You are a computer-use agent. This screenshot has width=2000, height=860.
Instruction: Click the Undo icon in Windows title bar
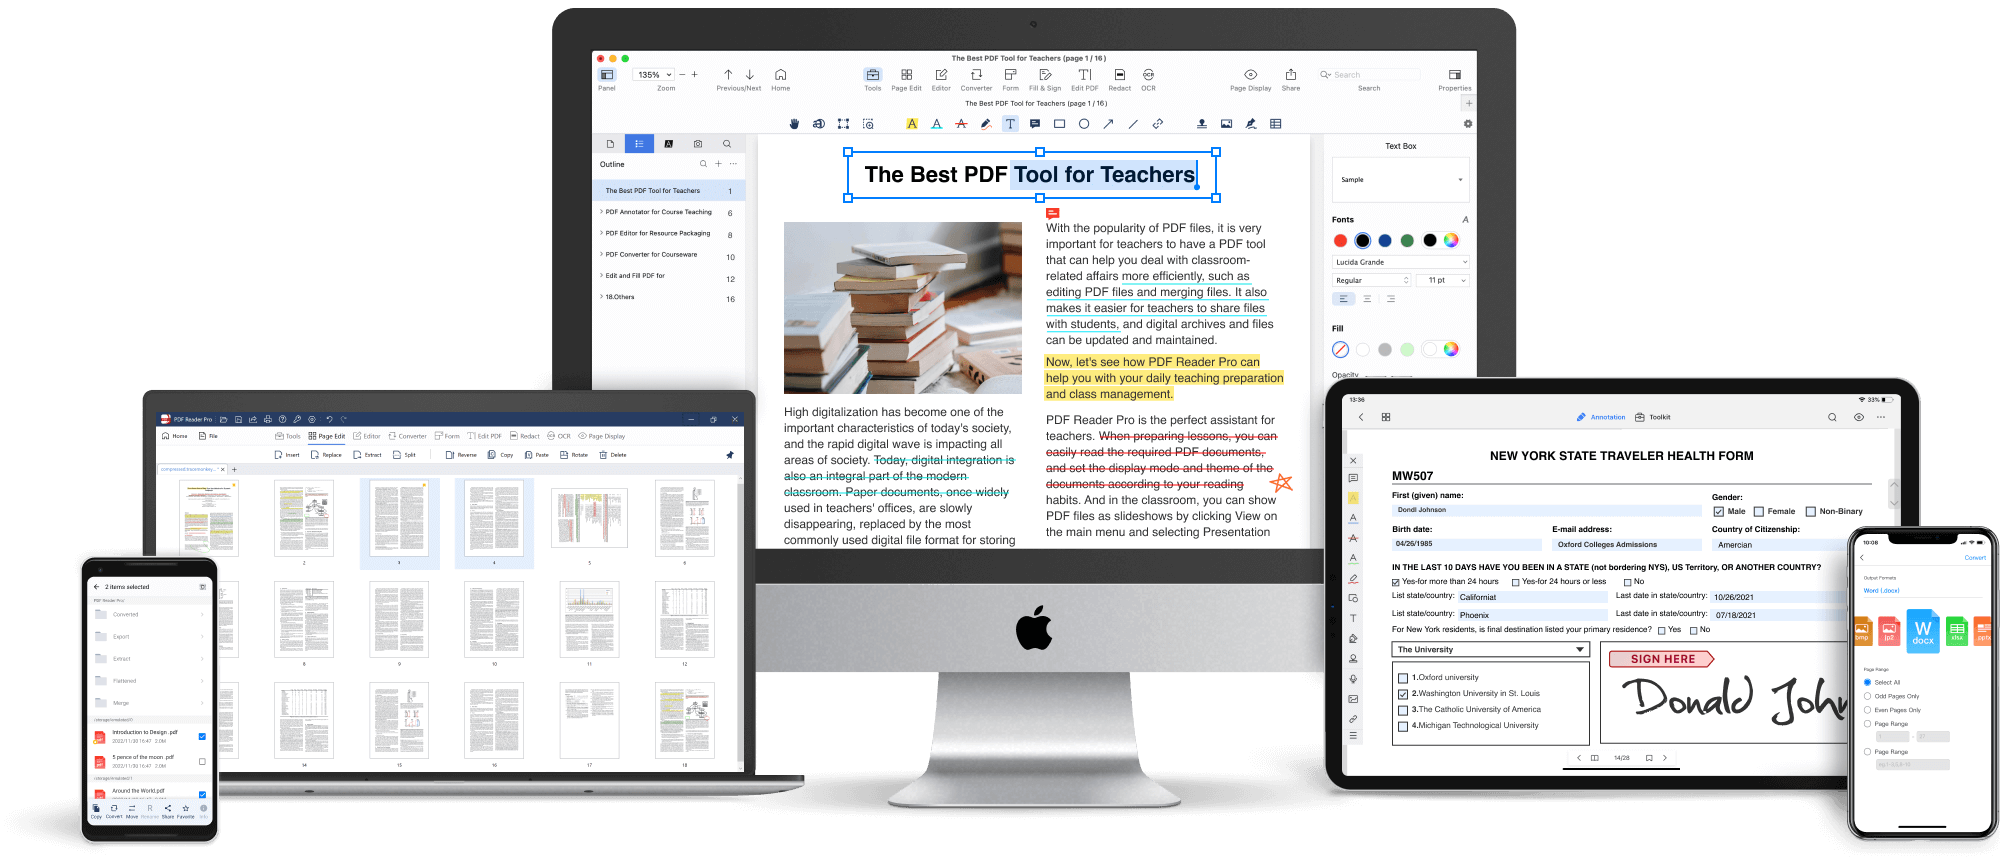329,419
